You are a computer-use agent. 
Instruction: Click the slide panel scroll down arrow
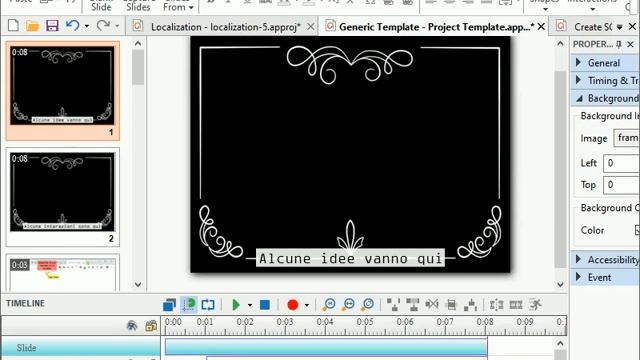tap(138, 284)
